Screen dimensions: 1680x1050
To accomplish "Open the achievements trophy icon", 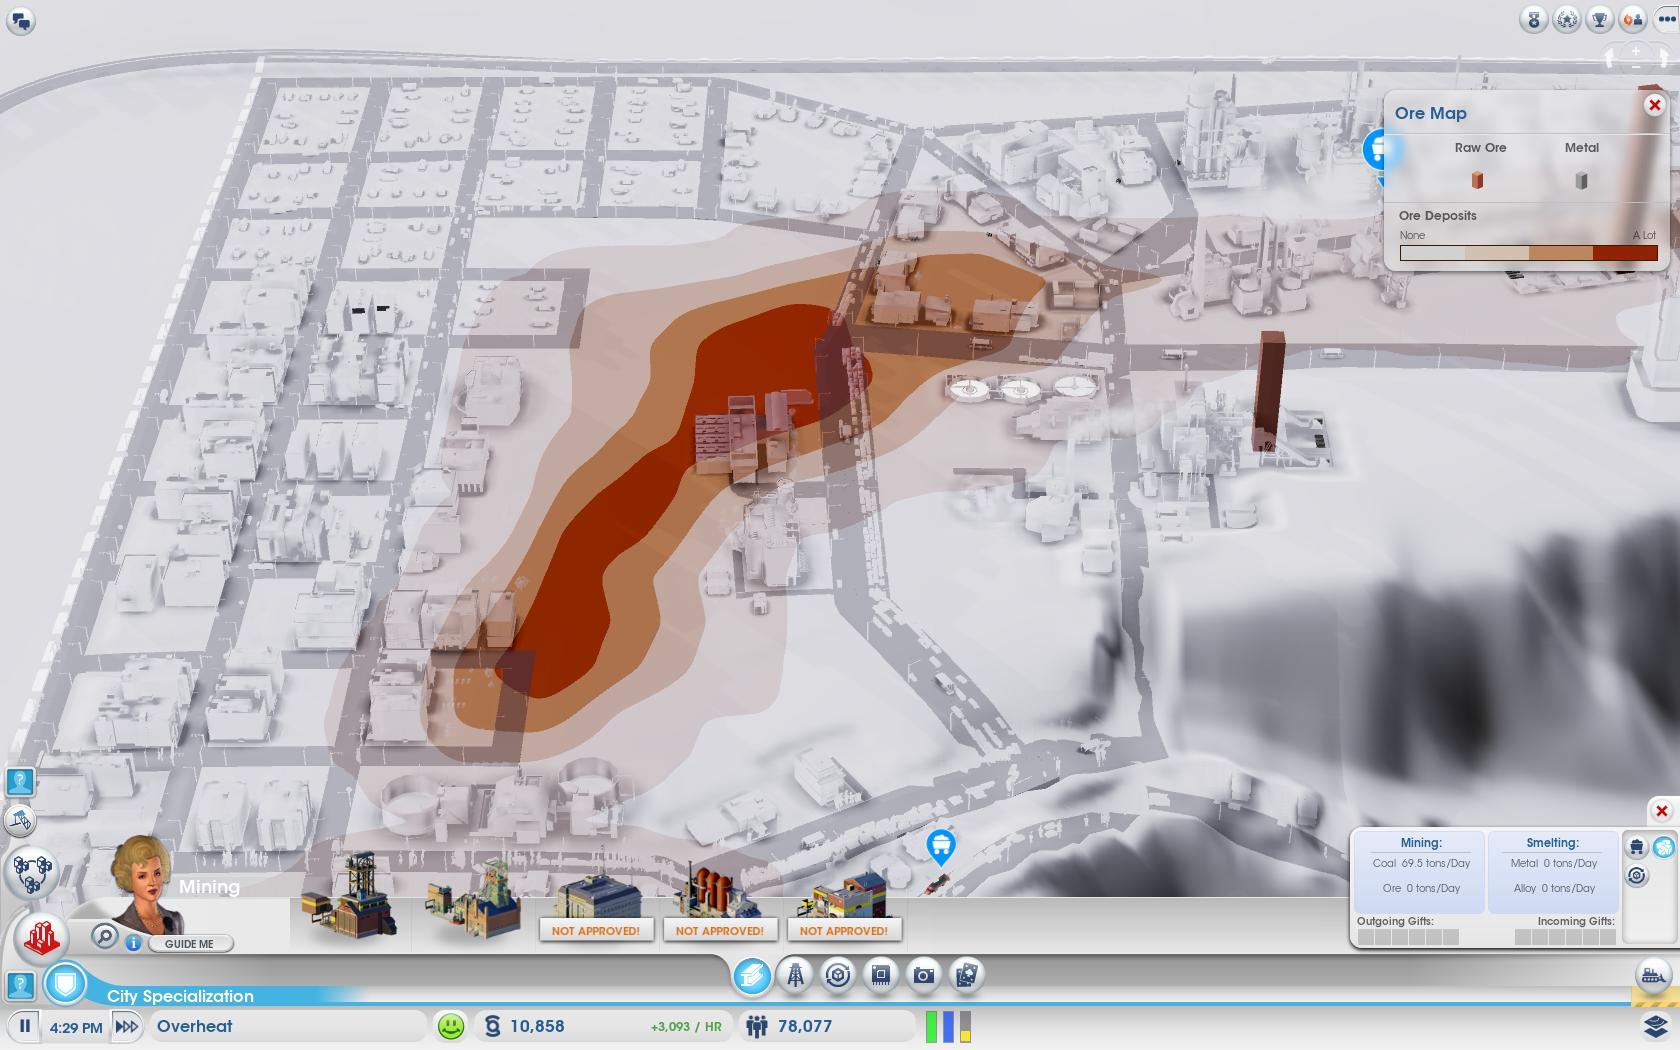I will coord(1599,20).
